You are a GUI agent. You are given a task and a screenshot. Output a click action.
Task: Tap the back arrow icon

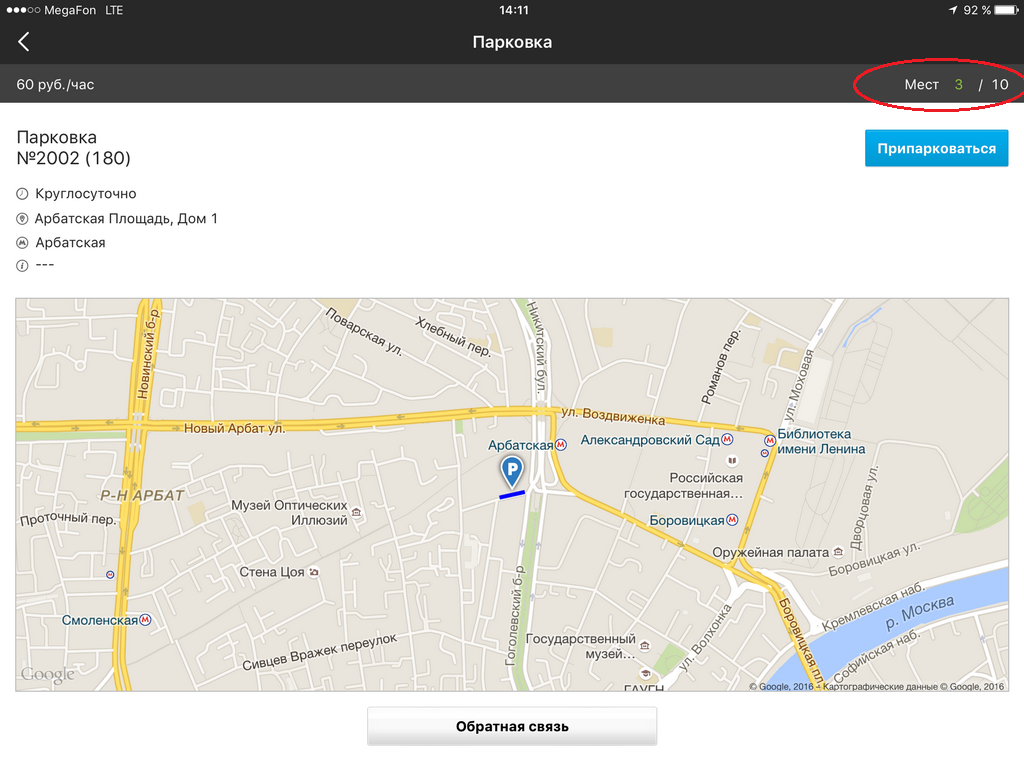[24, 42]
